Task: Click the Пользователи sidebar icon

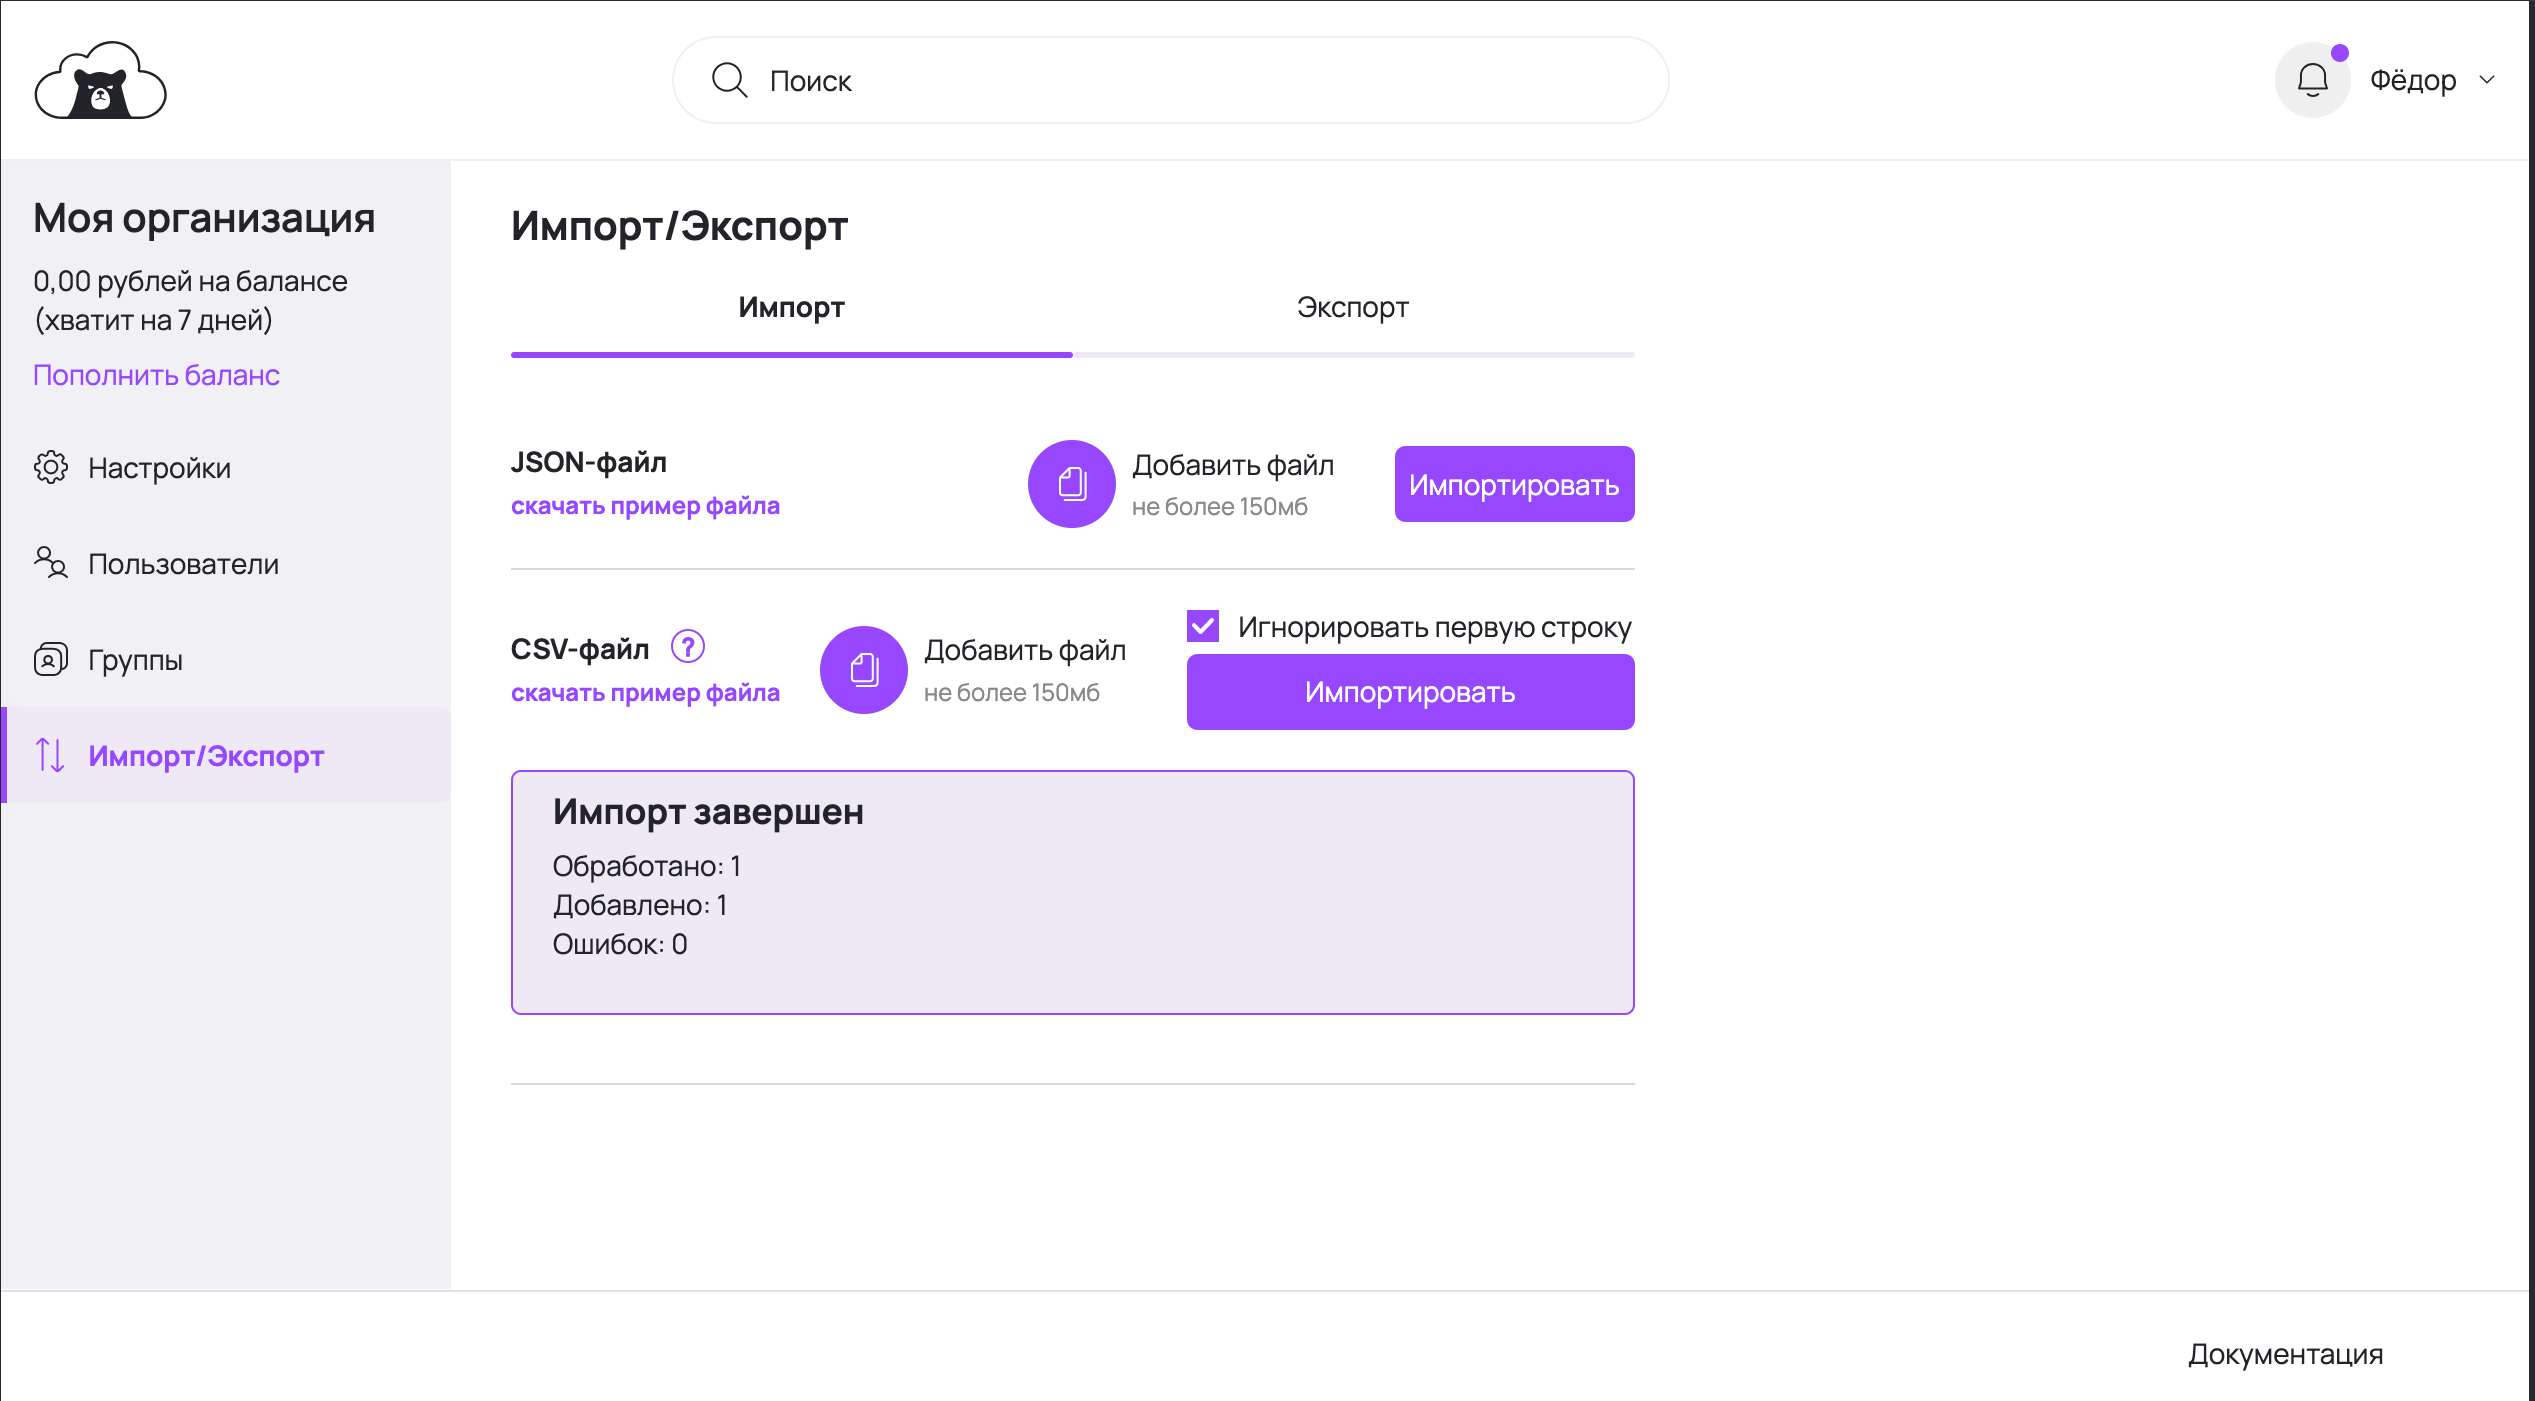Action: (51, 563)
